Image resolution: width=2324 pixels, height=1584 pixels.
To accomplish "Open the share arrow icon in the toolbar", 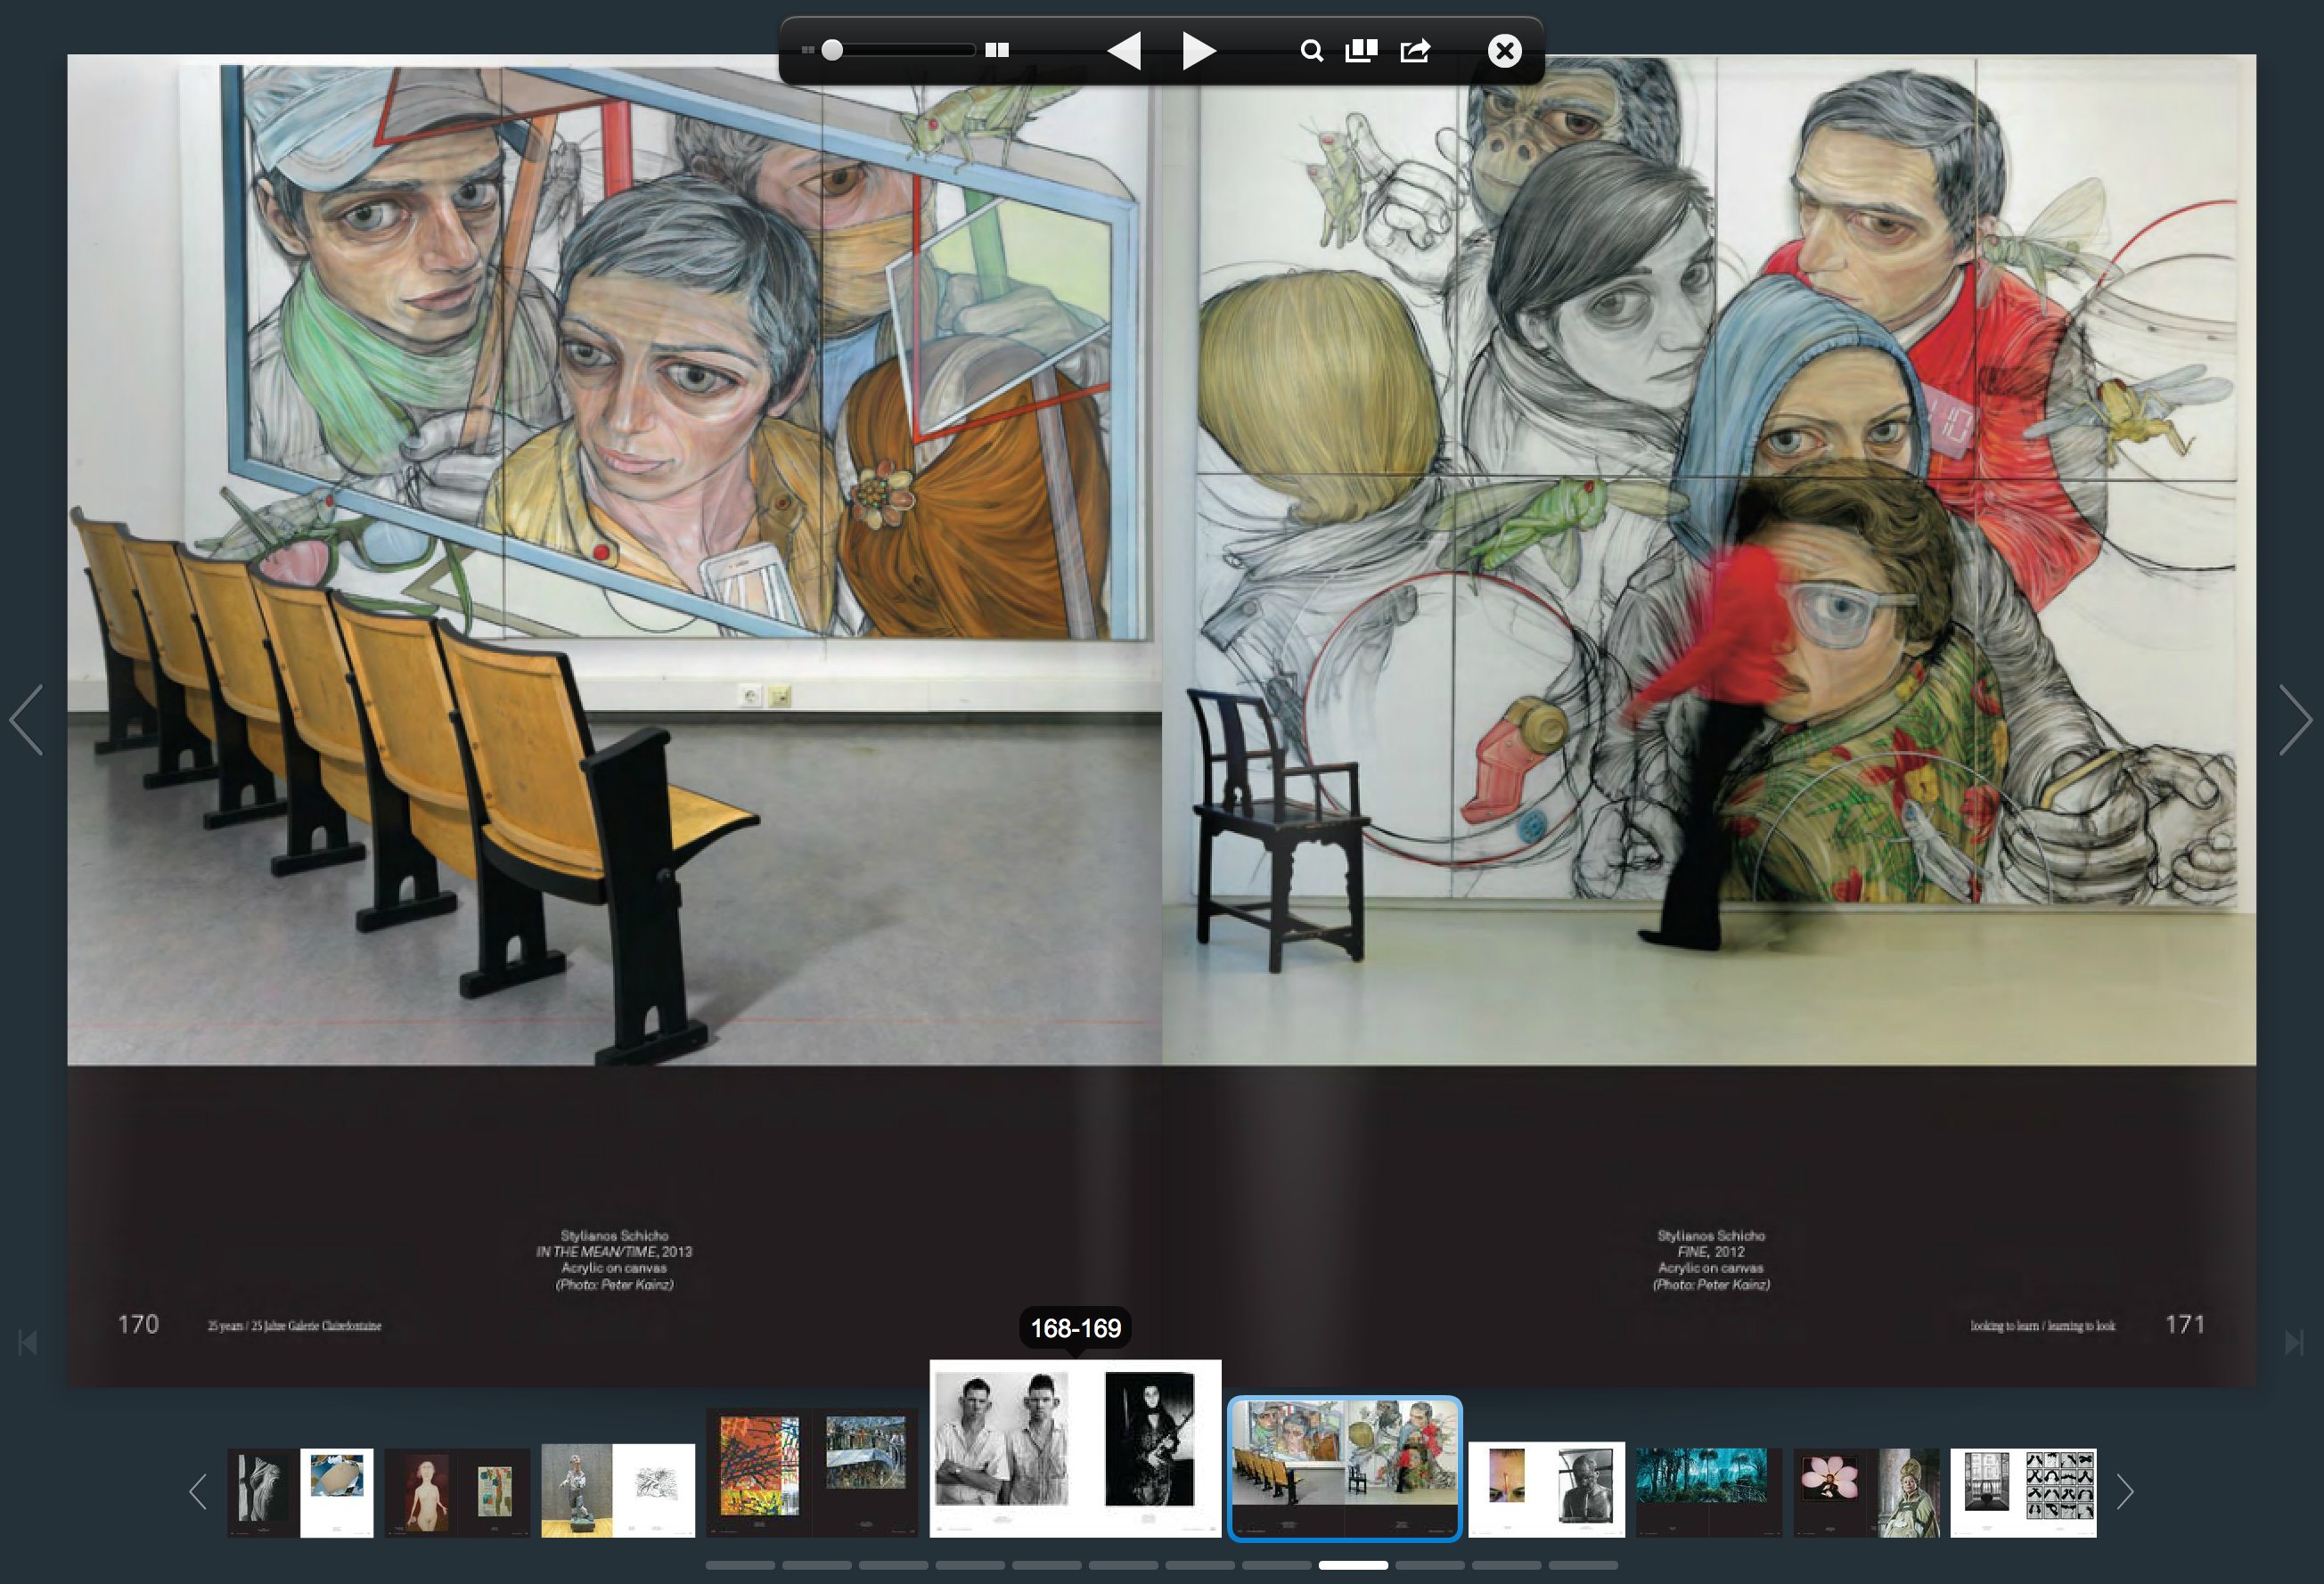I will click(x=1415, y=51).
